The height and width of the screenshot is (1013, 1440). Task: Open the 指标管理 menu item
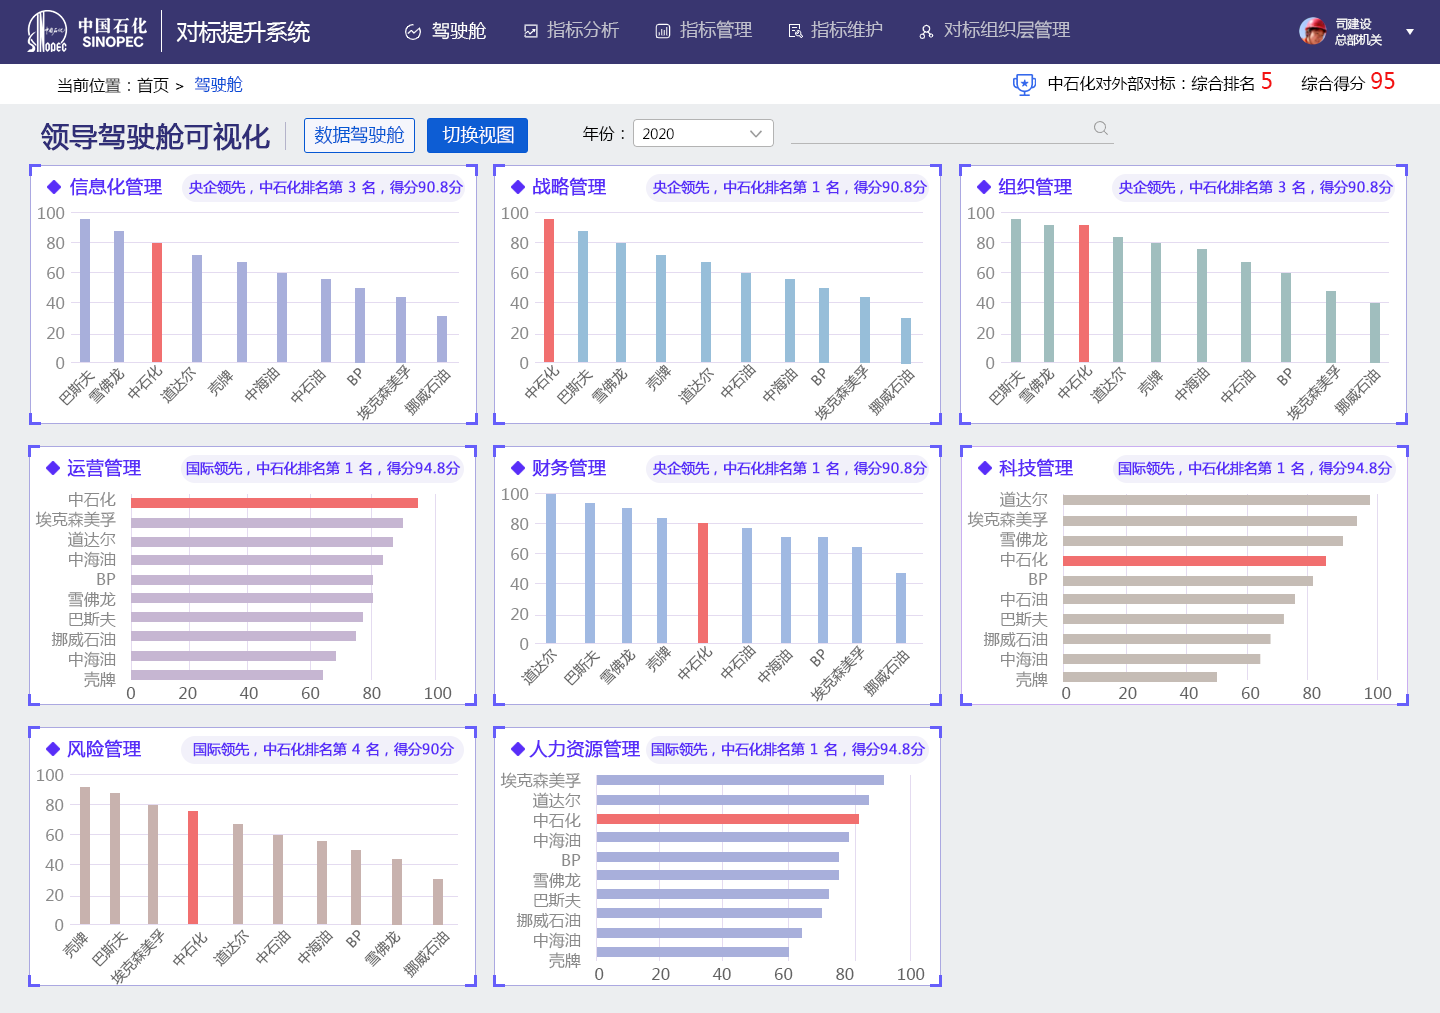coord(704,31)
